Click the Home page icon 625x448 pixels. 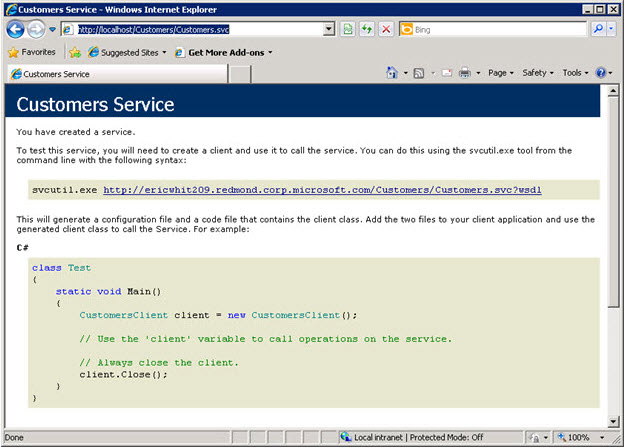click(x=392, y=73)
